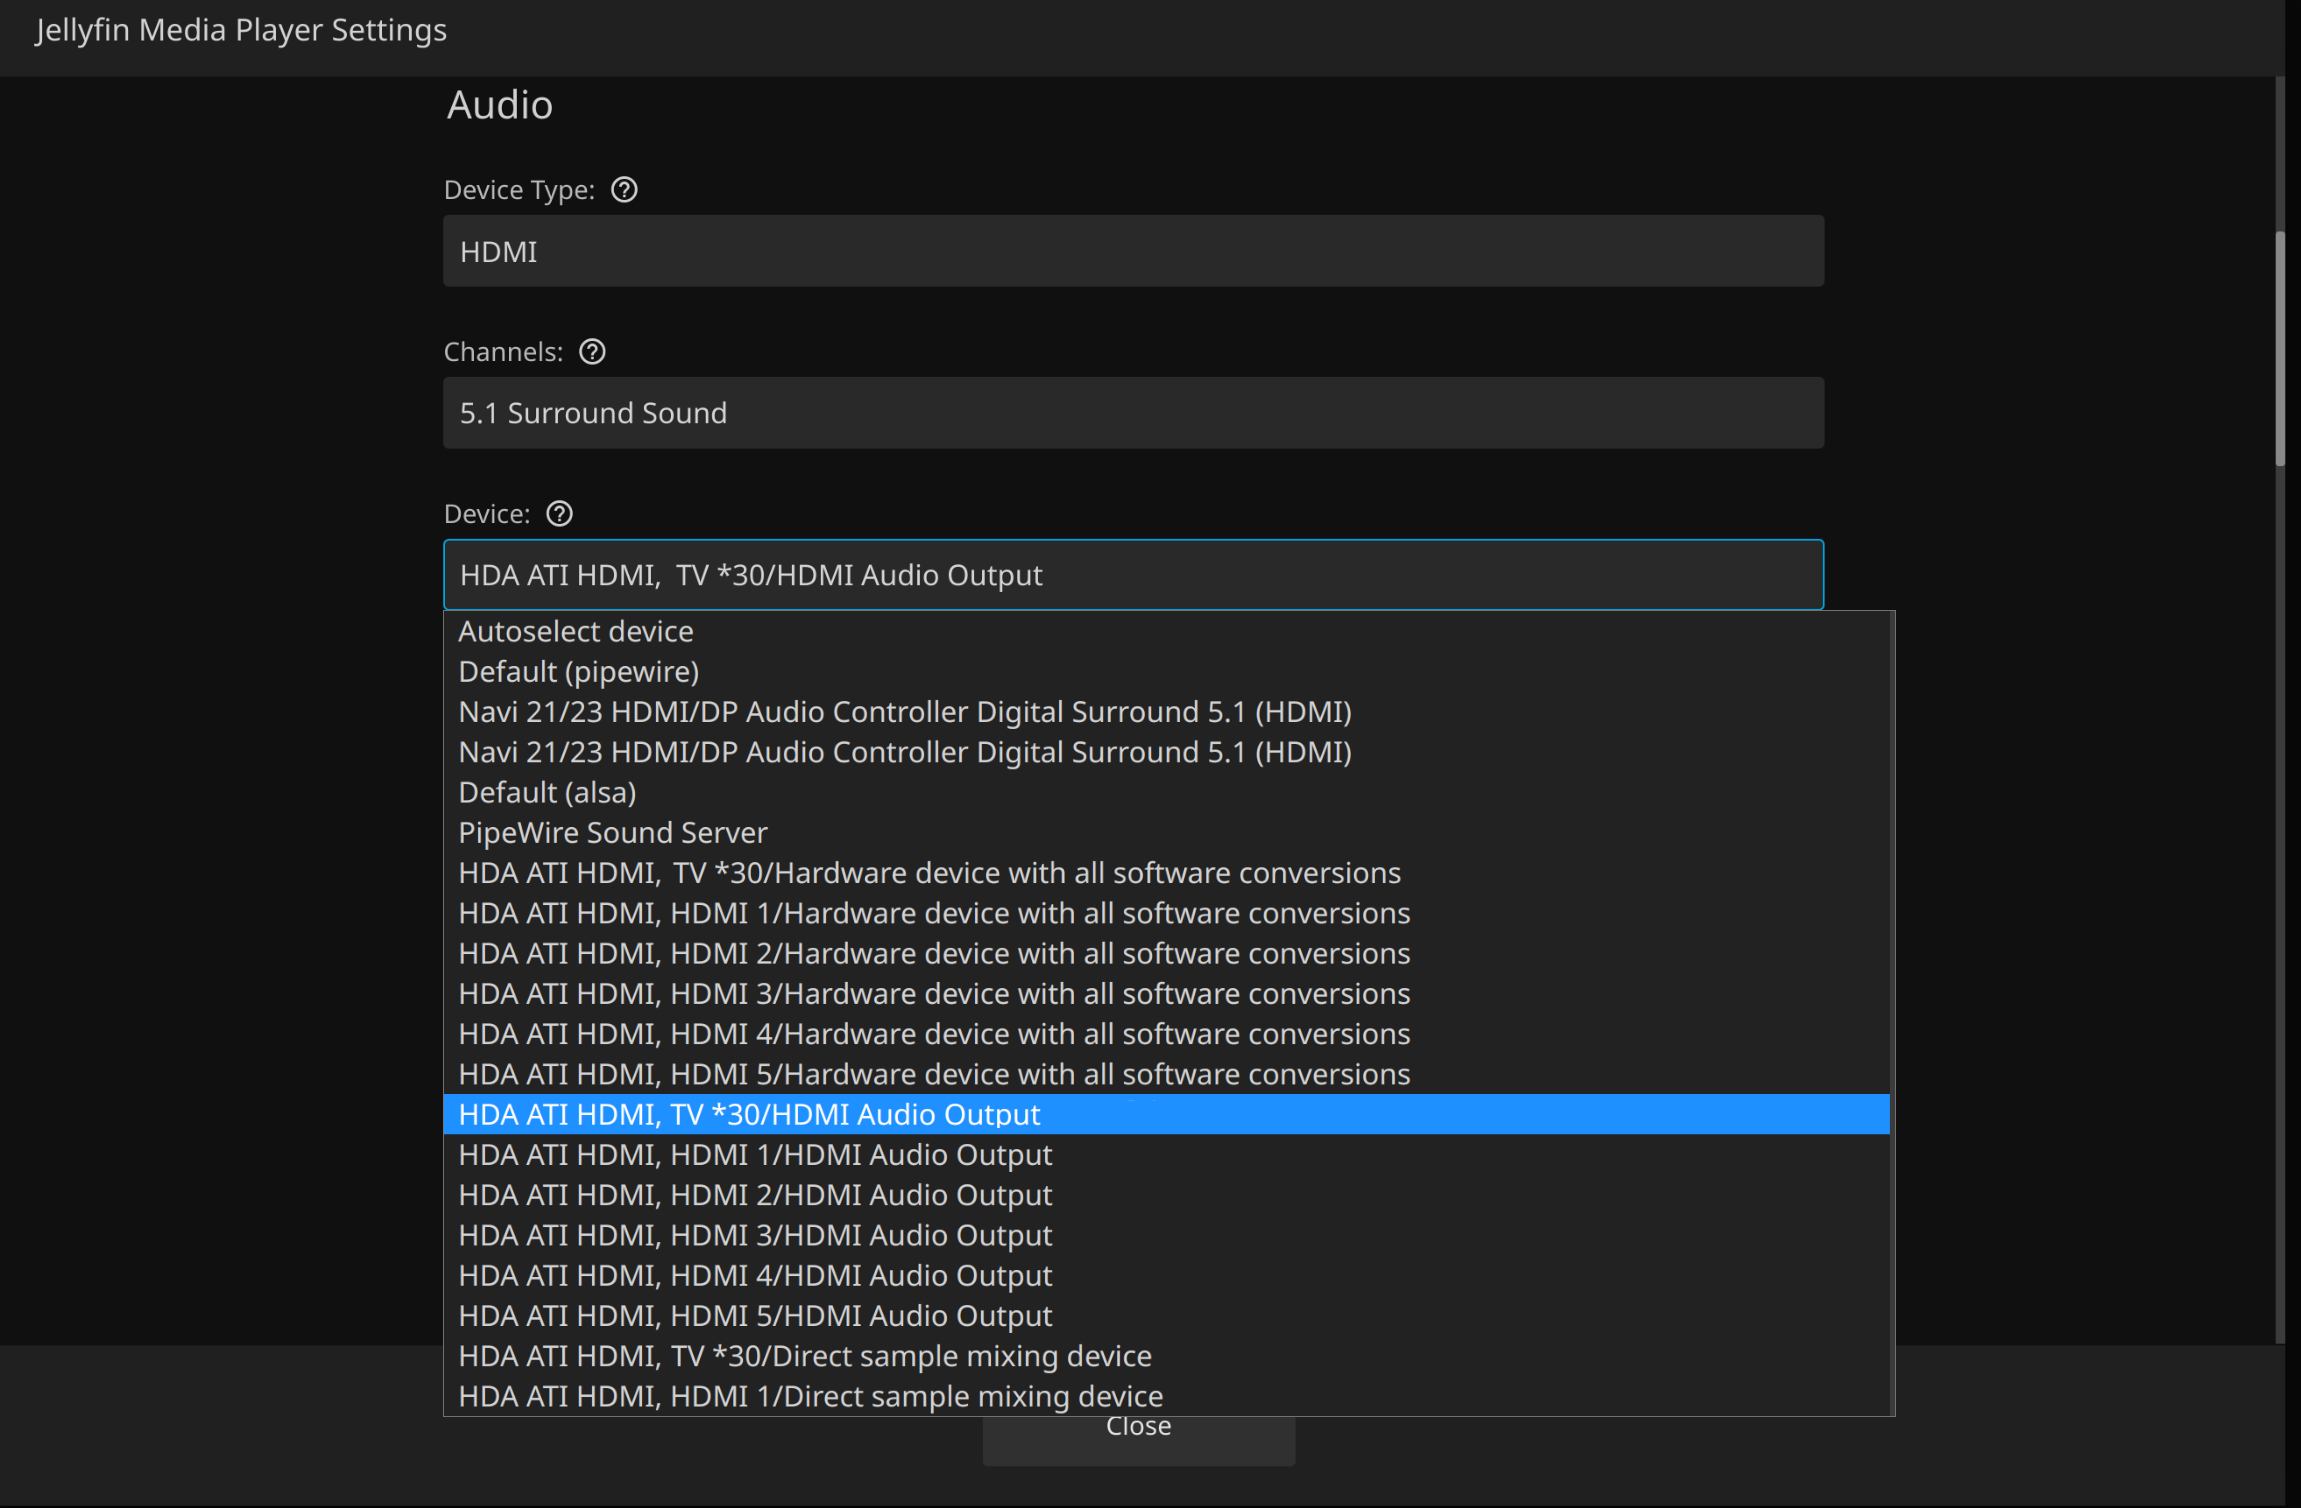2301x1508 pixels.
Task: Open the Device Type HDMI dropdown
Action: (x=1133, y=251)
